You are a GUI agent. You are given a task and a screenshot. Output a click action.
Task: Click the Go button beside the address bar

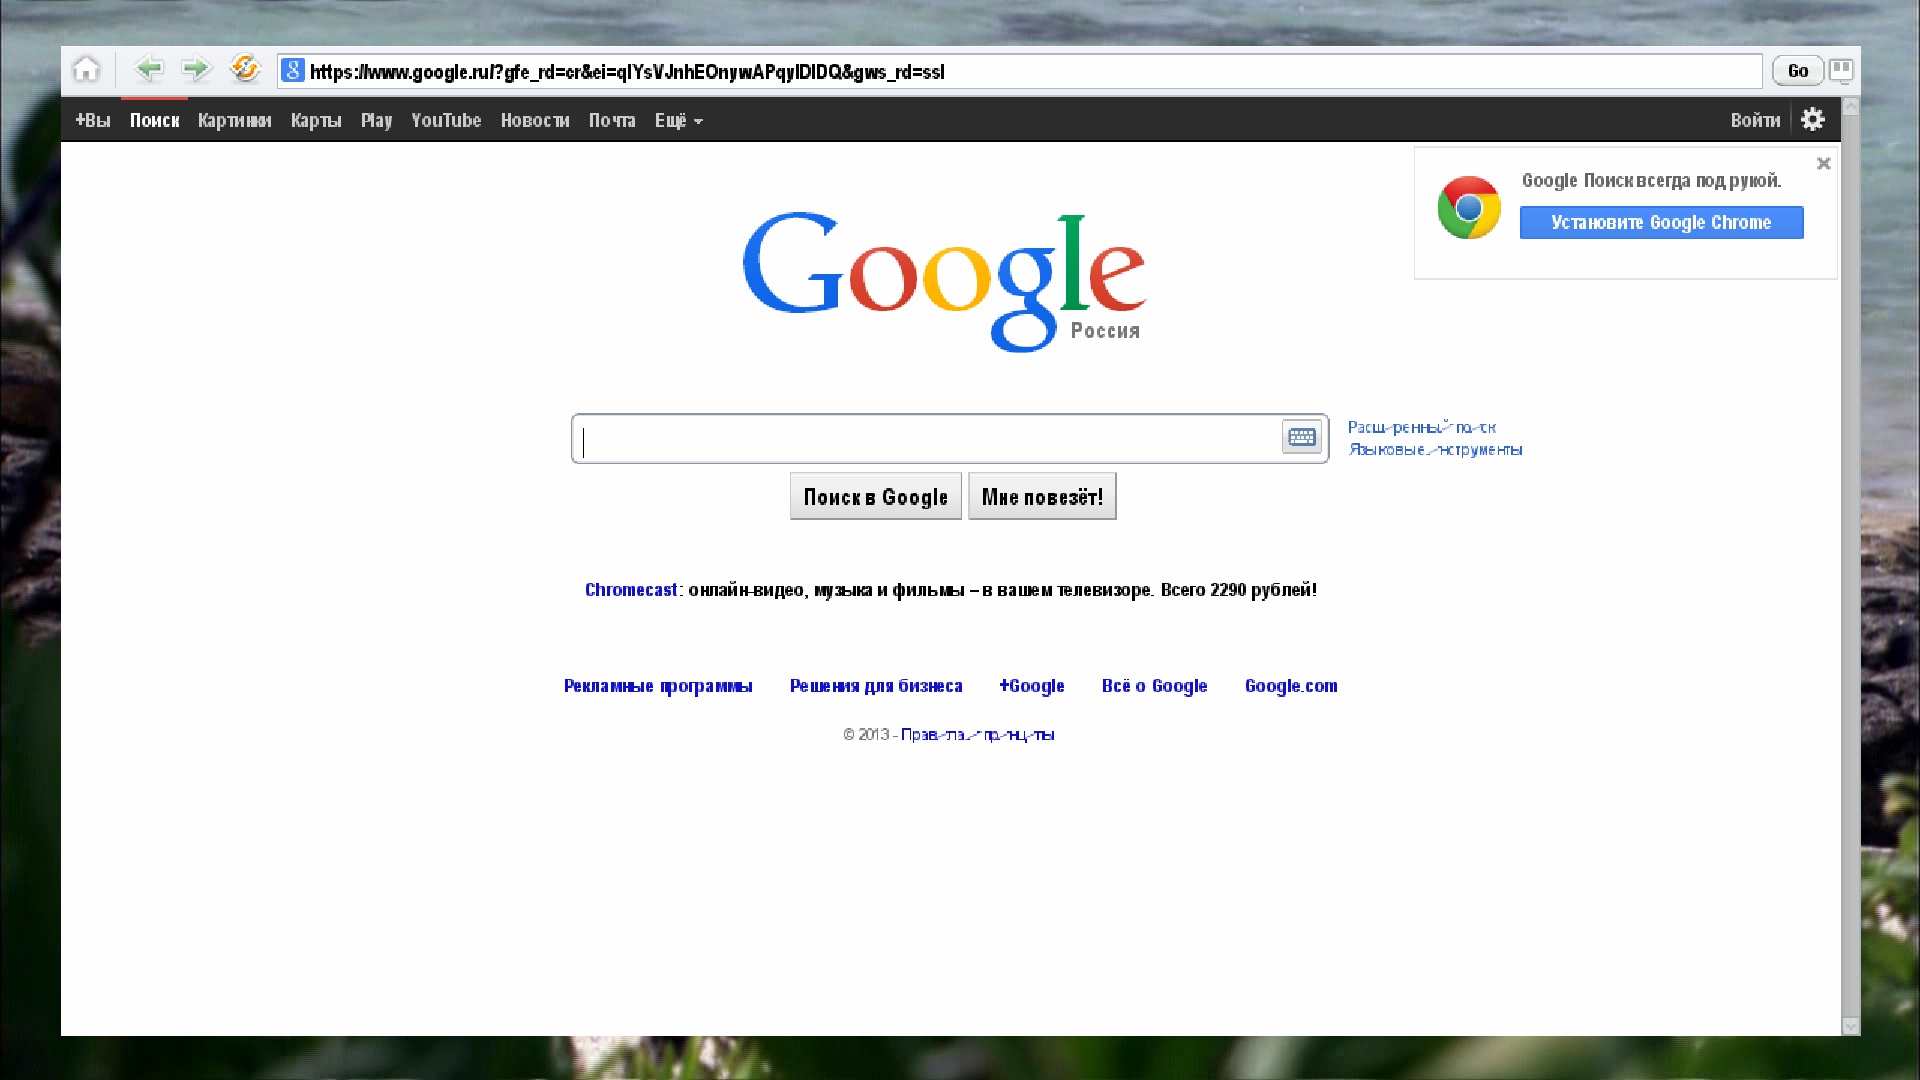(1798, 71)
